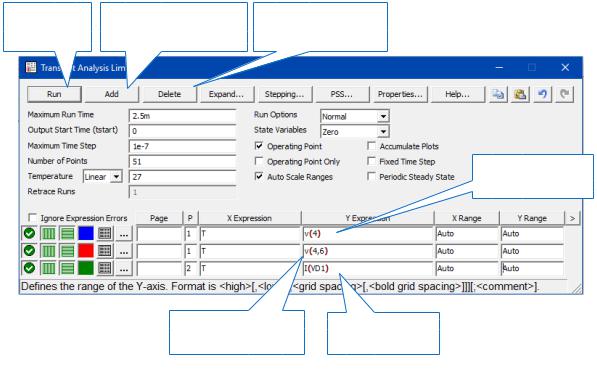Click numeric output table icon in I(VD1) row
This screenshot has height=388, width=597.
pyautogui.click(x=105, y=268)
